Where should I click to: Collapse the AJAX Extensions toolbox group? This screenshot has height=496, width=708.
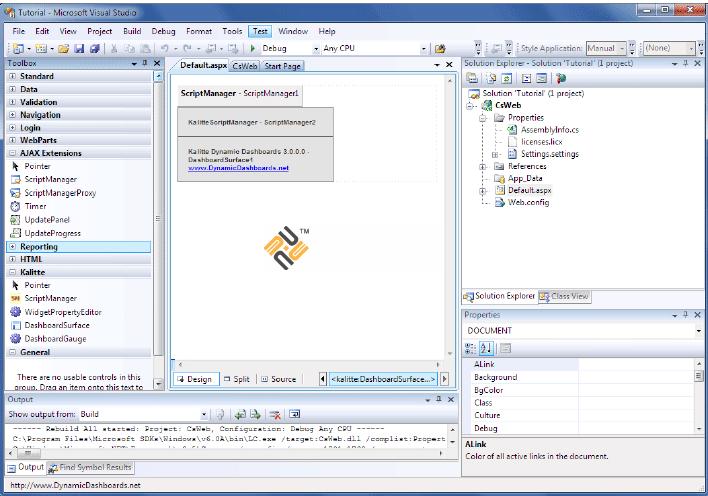(x=13, y=153)
